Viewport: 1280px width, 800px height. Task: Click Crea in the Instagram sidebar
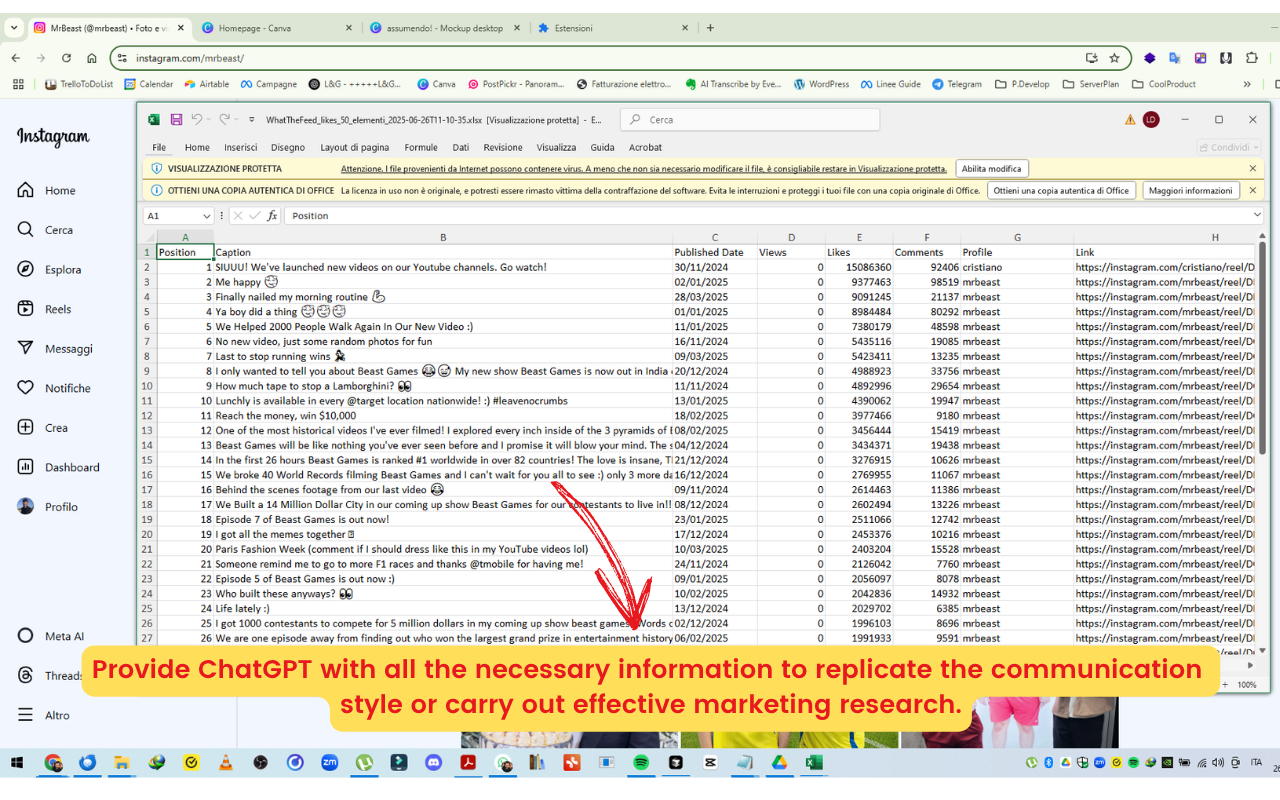43,427
